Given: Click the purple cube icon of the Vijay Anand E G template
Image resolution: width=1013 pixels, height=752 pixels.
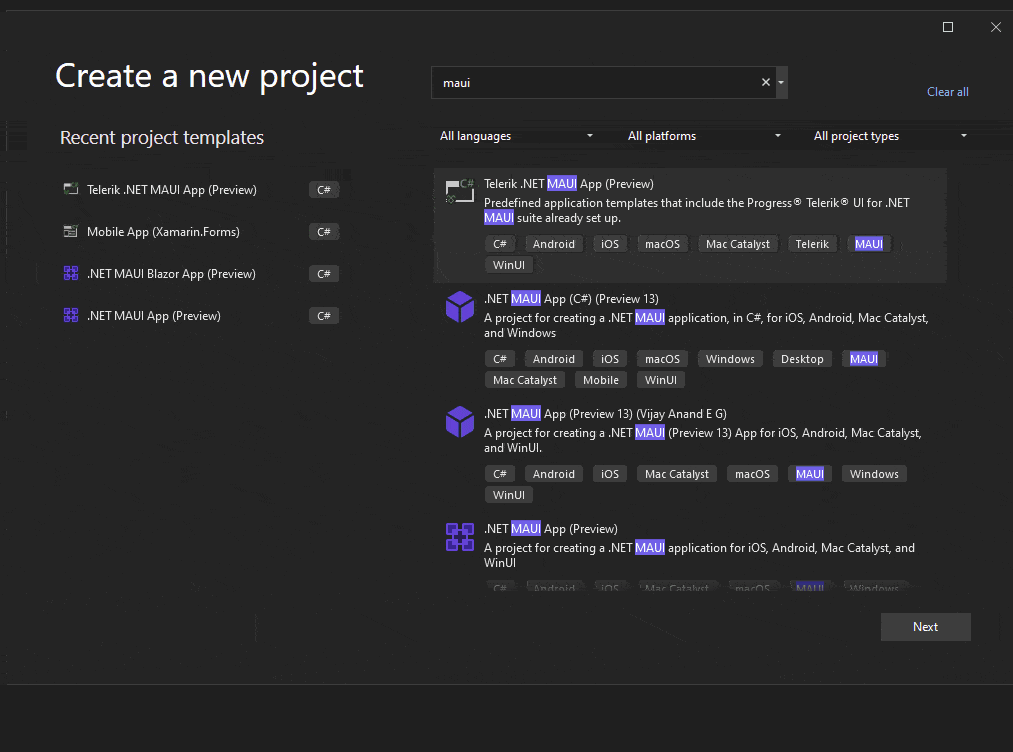Looking at the screenshot, I should (x=460, y=421).
